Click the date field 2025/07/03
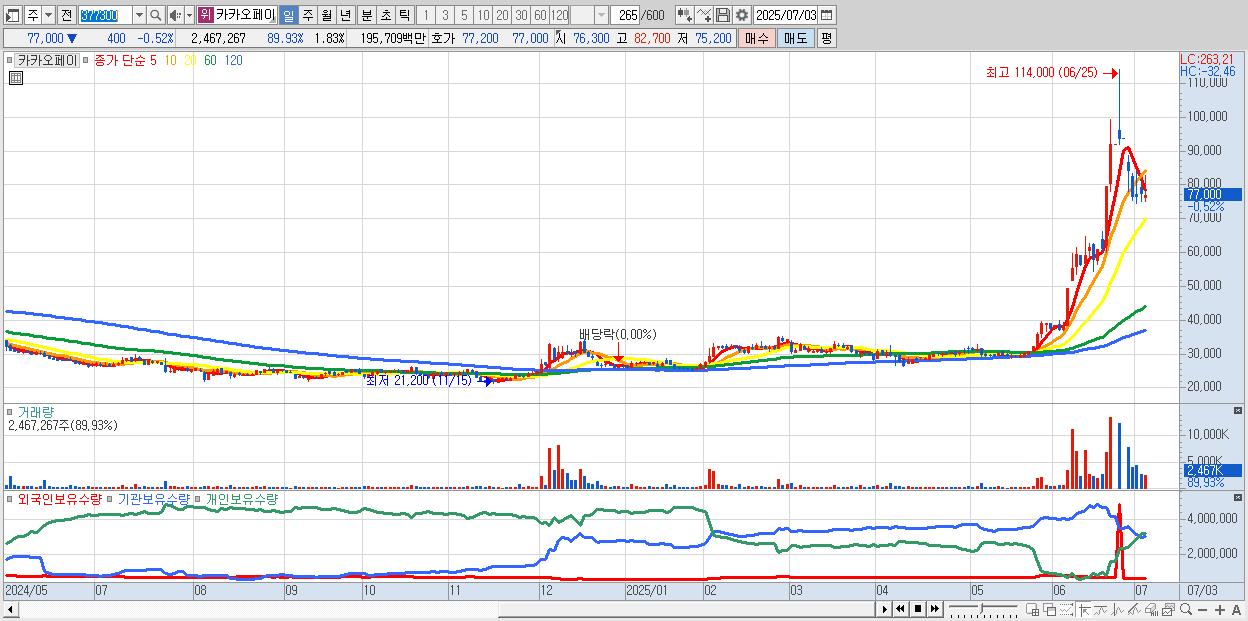Image resolution: width=1248 pixels, height=621 pixels. click(787, 15)
